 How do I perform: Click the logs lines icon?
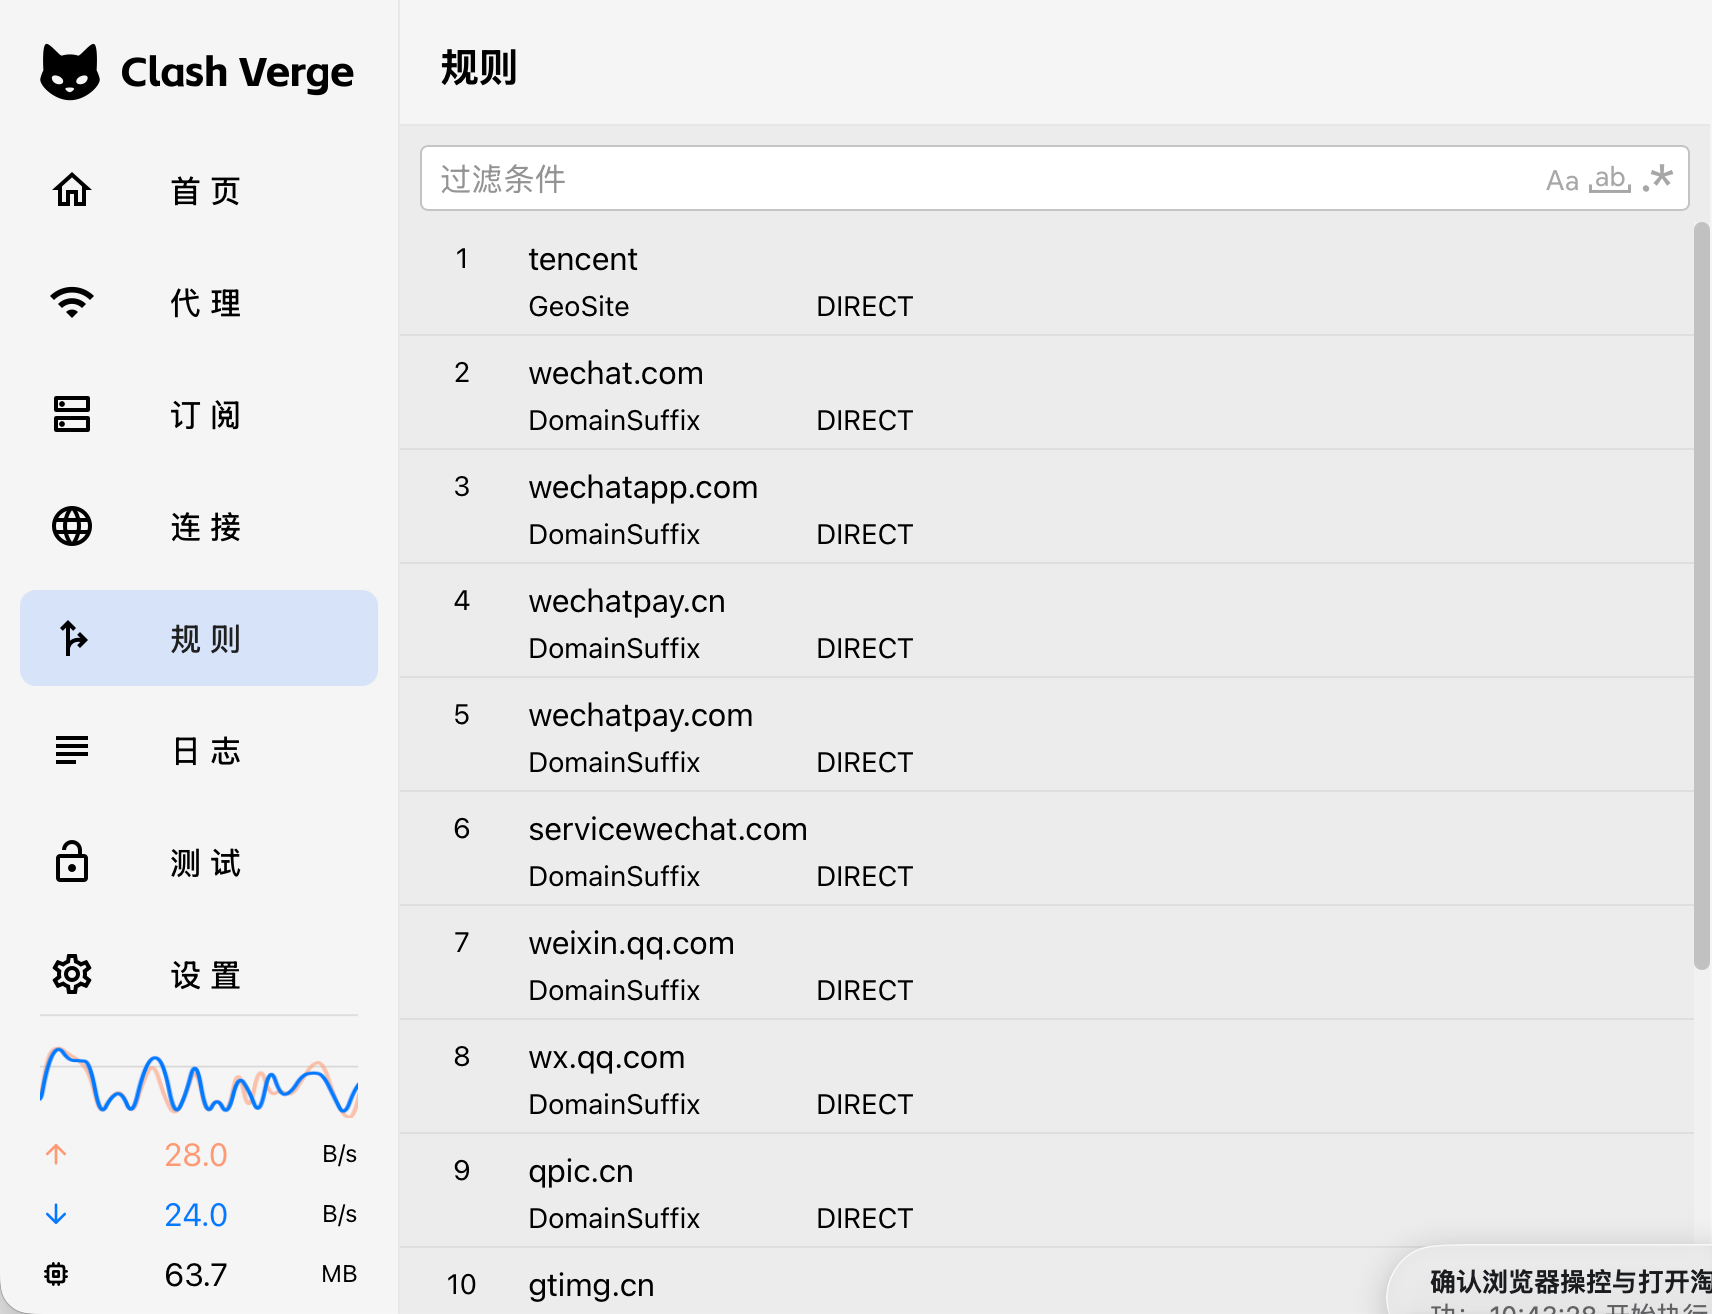(x=72, y=750)
